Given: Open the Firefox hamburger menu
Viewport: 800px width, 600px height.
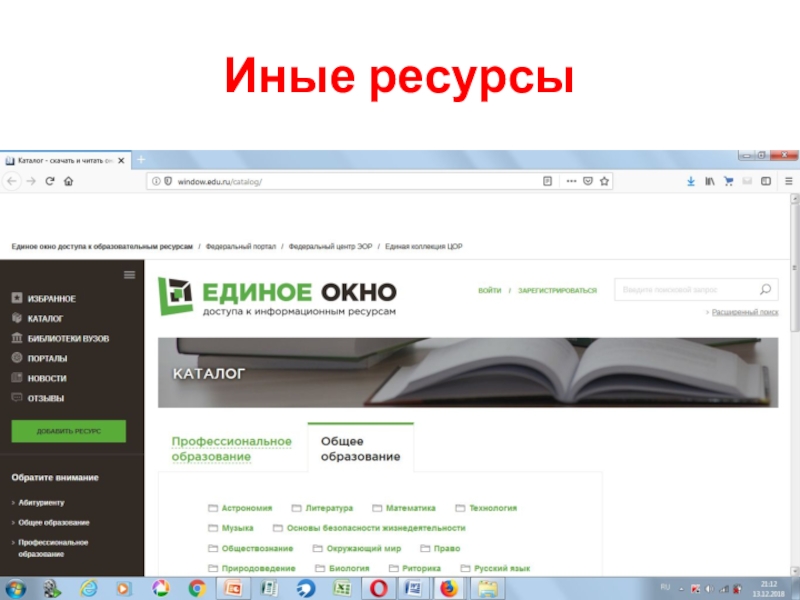Looking at the screenshot, I should coord(789,181).
